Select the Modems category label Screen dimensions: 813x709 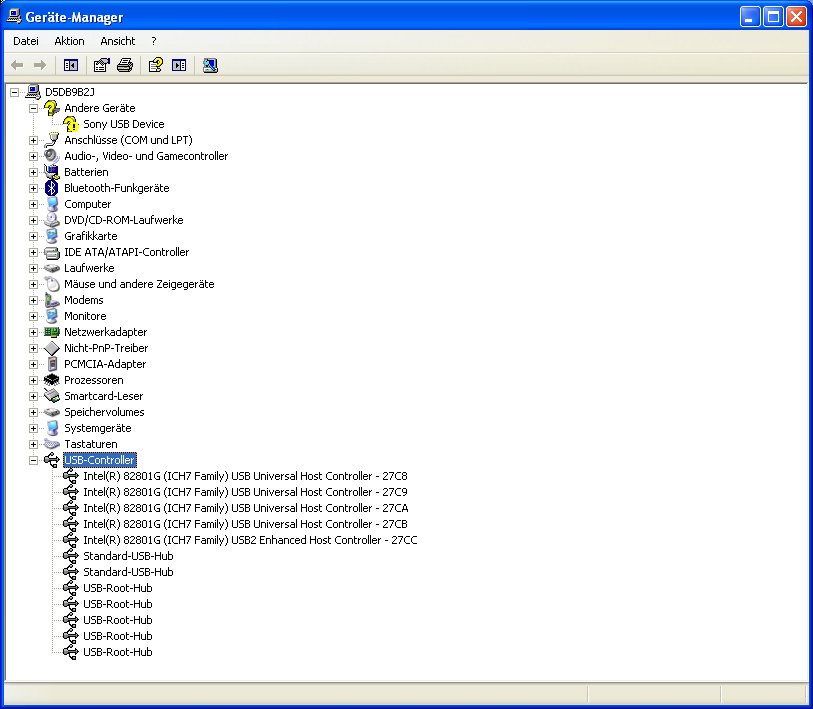pyautogui.click(x=85, y=300)
